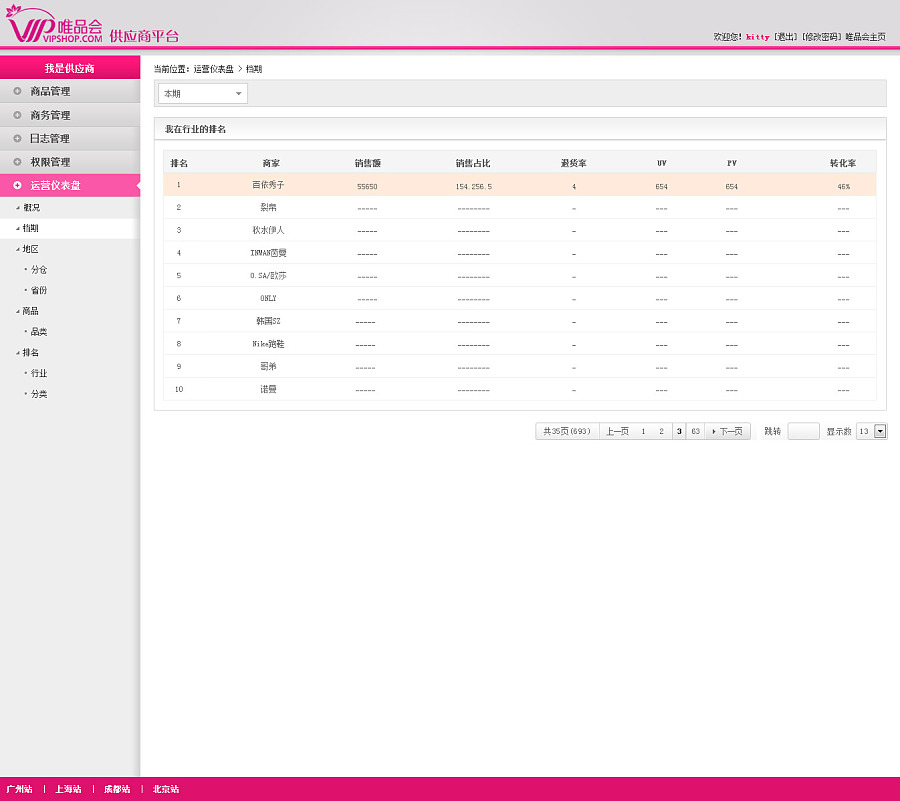Select the O.SA/欧莎 merchant row
This screenshot has width=900, height=801.
[x=519, y=275]
